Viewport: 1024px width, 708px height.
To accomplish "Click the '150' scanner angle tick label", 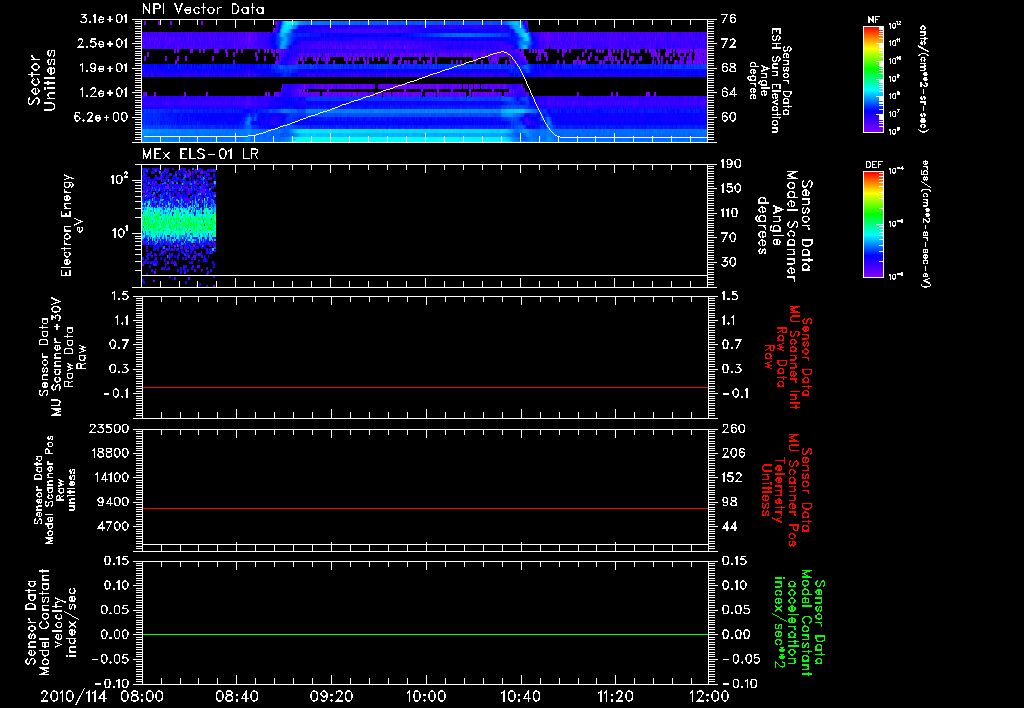I will pos(731,189).
